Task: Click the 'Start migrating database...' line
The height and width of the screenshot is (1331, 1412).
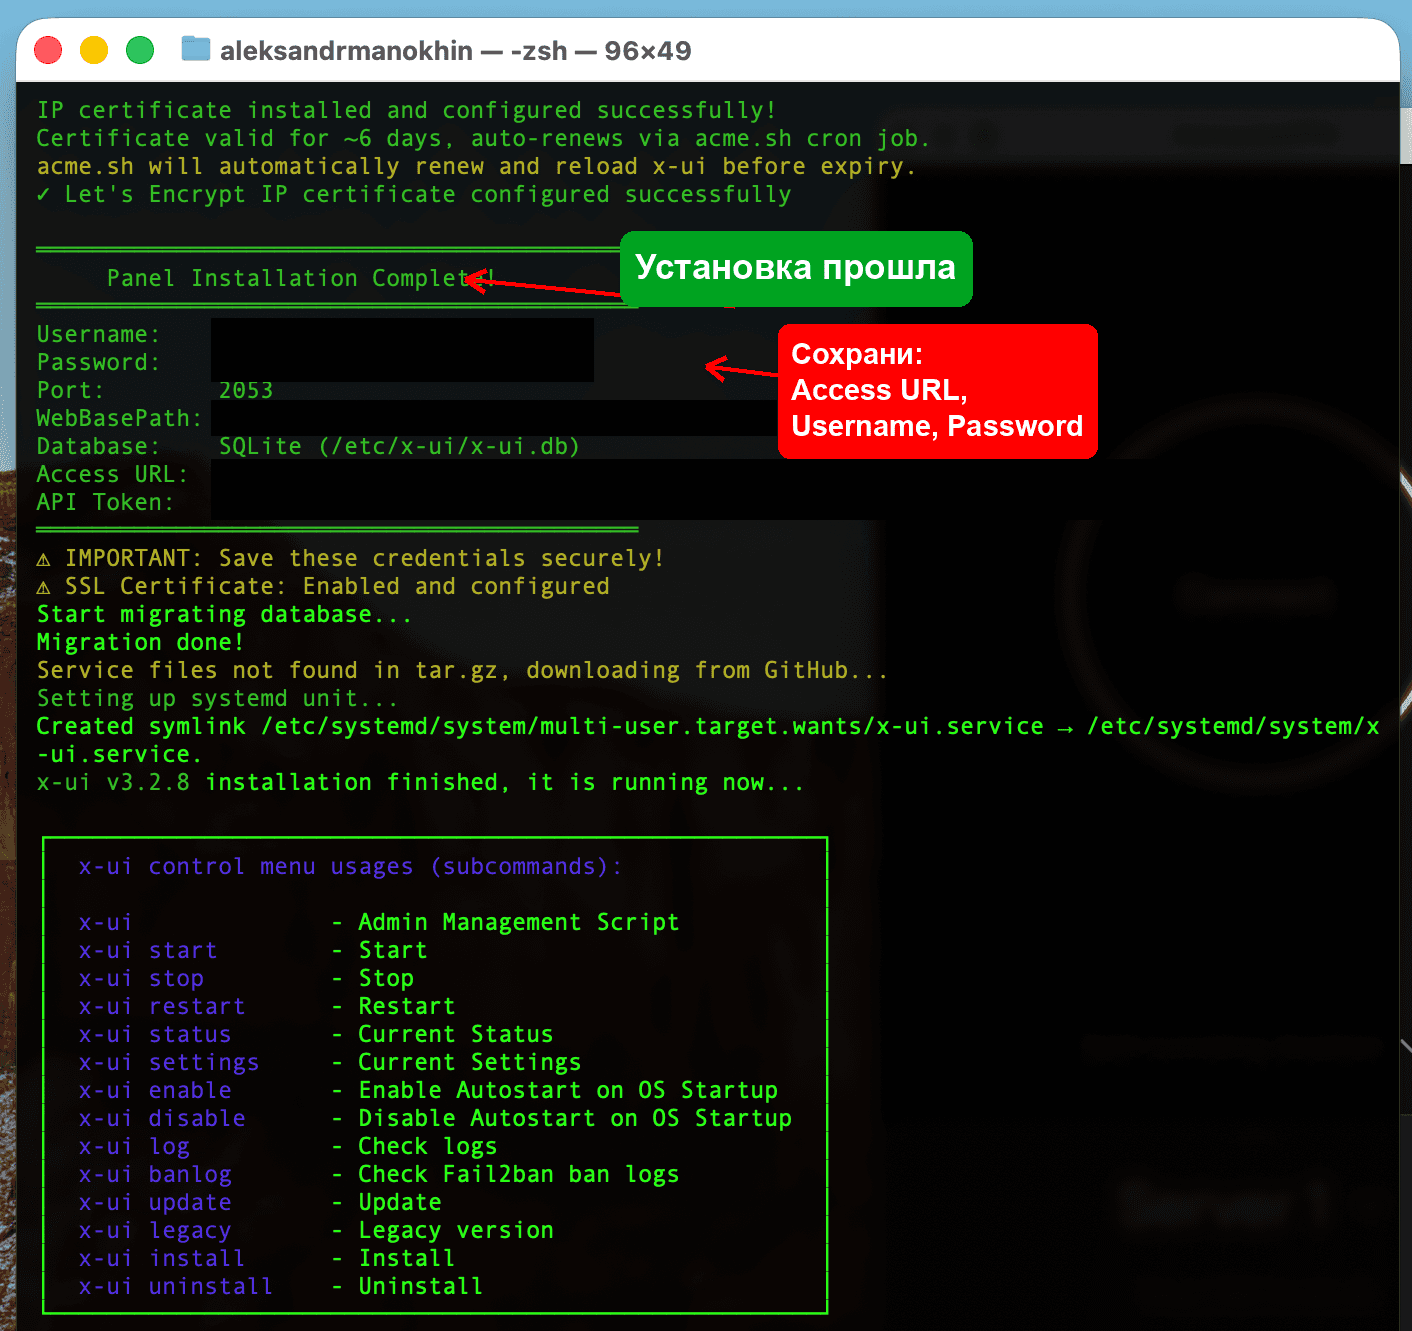Action: 224,614
